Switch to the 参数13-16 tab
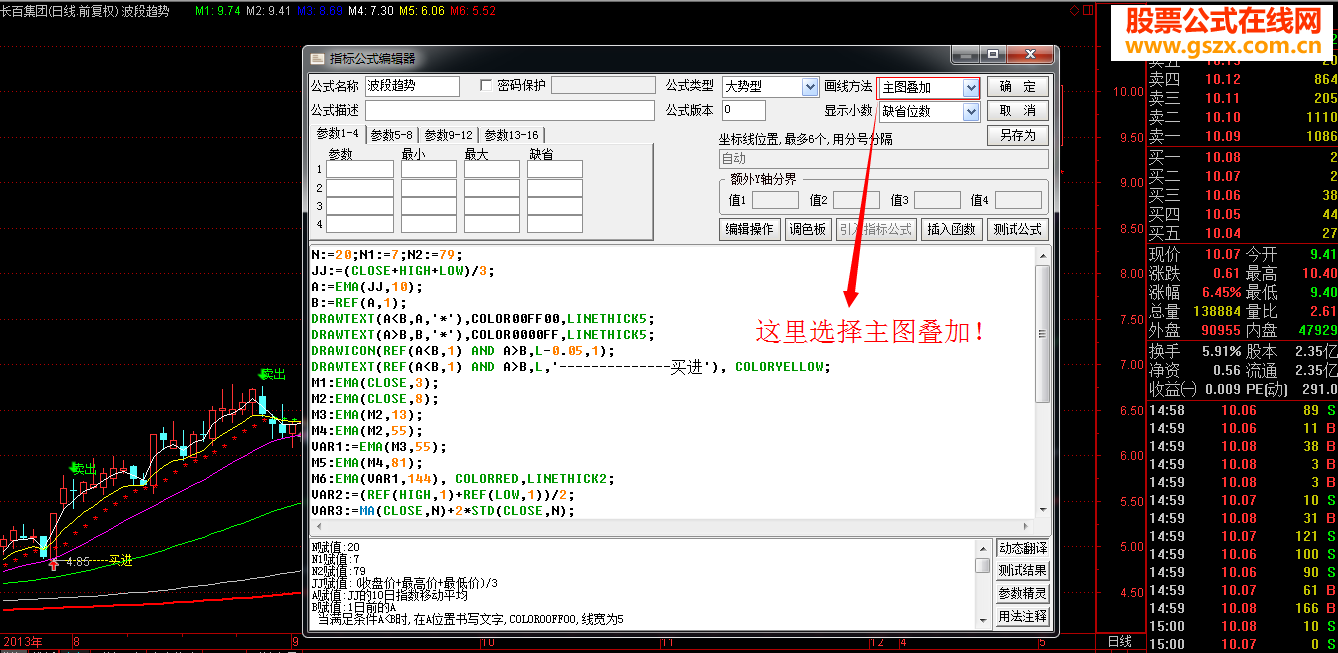The height and width of the screenshot is (653, 1338). click(x=512, y=135)
